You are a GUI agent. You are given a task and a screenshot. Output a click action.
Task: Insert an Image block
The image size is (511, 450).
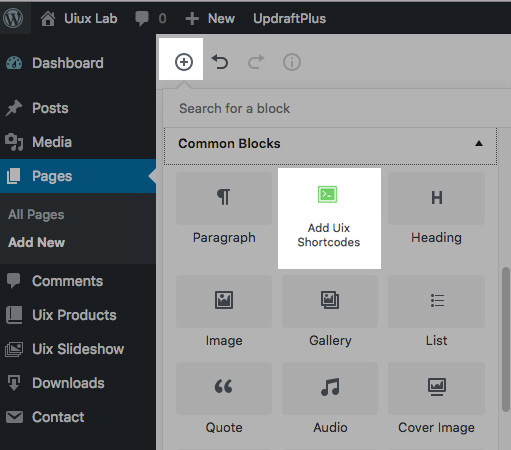(x=224, y=312)
